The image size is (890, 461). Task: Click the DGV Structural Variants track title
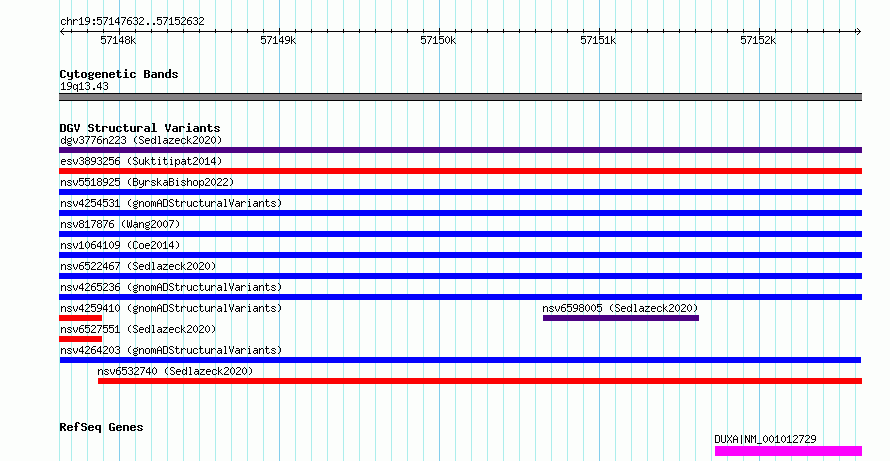140,128
